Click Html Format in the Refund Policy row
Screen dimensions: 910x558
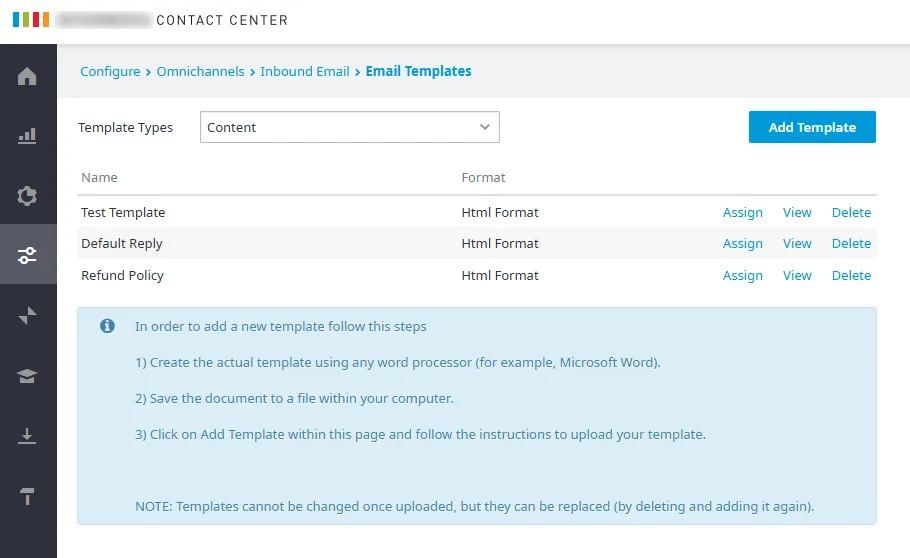500,276
